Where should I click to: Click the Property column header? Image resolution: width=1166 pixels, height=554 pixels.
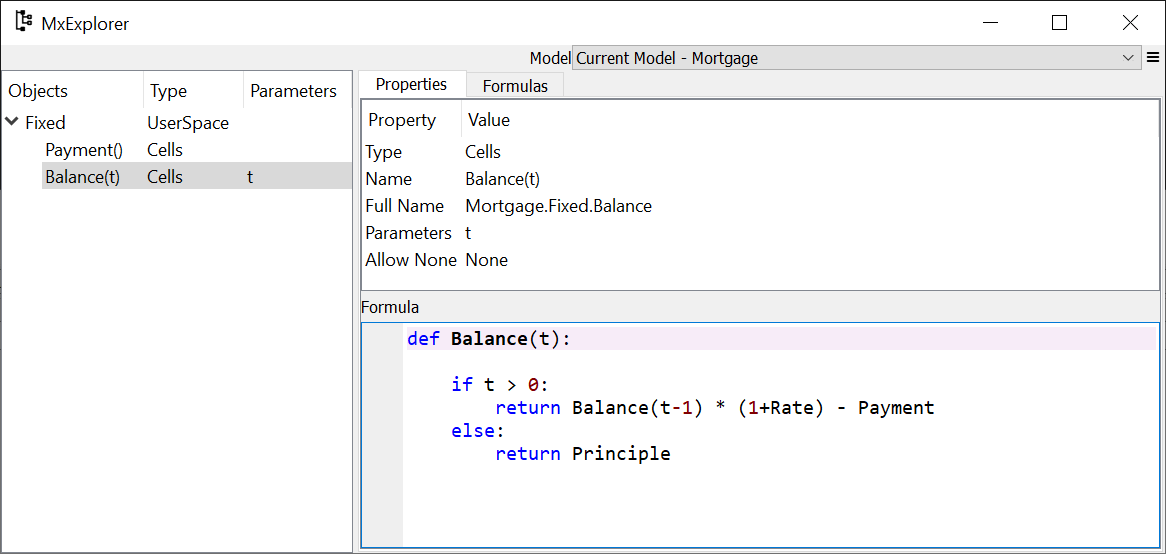click(x=402, y=120)
